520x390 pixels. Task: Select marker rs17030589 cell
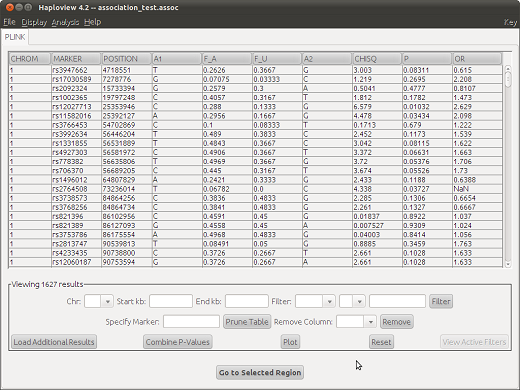point(76,79)
